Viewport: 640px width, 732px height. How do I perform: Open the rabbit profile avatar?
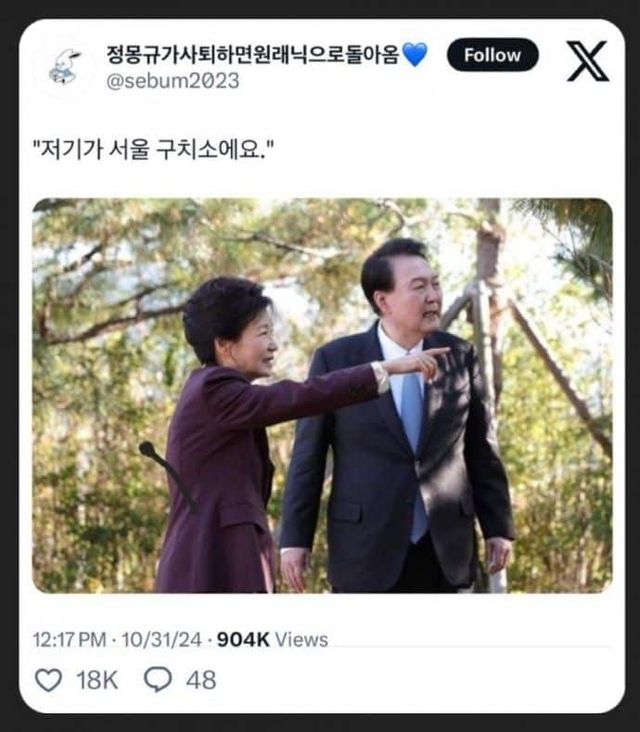point(65,66)
